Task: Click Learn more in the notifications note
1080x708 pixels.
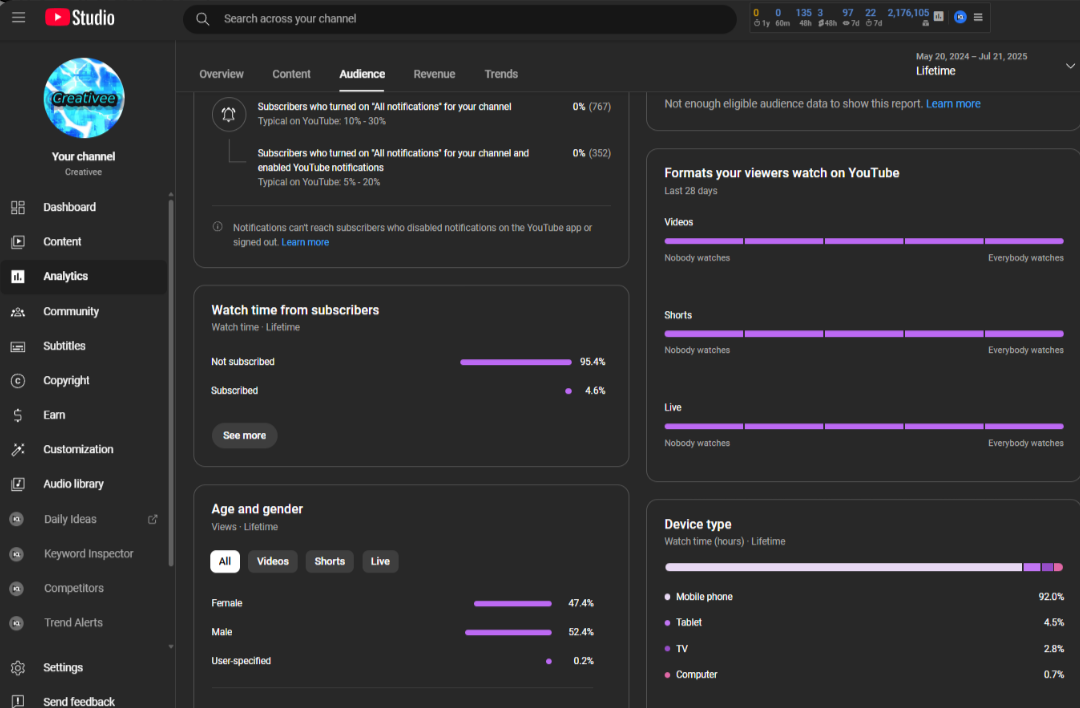Action: (x=305, y=242)
